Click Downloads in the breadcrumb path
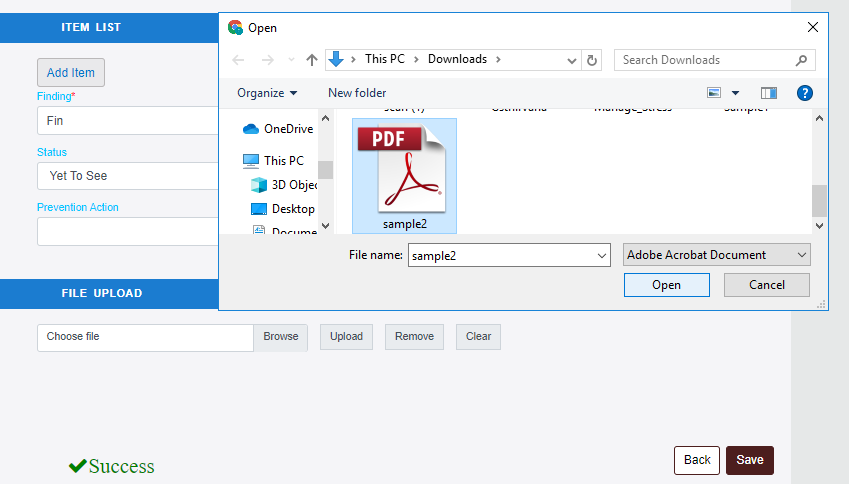Screen dimensions: 849x484 coord(457,59)
